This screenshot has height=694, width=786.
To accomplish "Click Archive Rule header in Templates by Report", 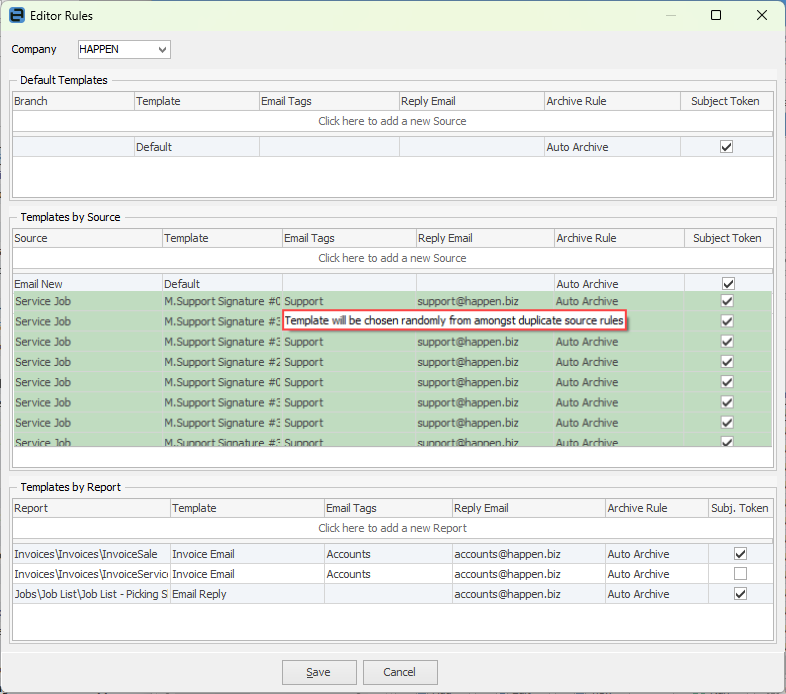I will pyautogui.click(x=657, y=508).
